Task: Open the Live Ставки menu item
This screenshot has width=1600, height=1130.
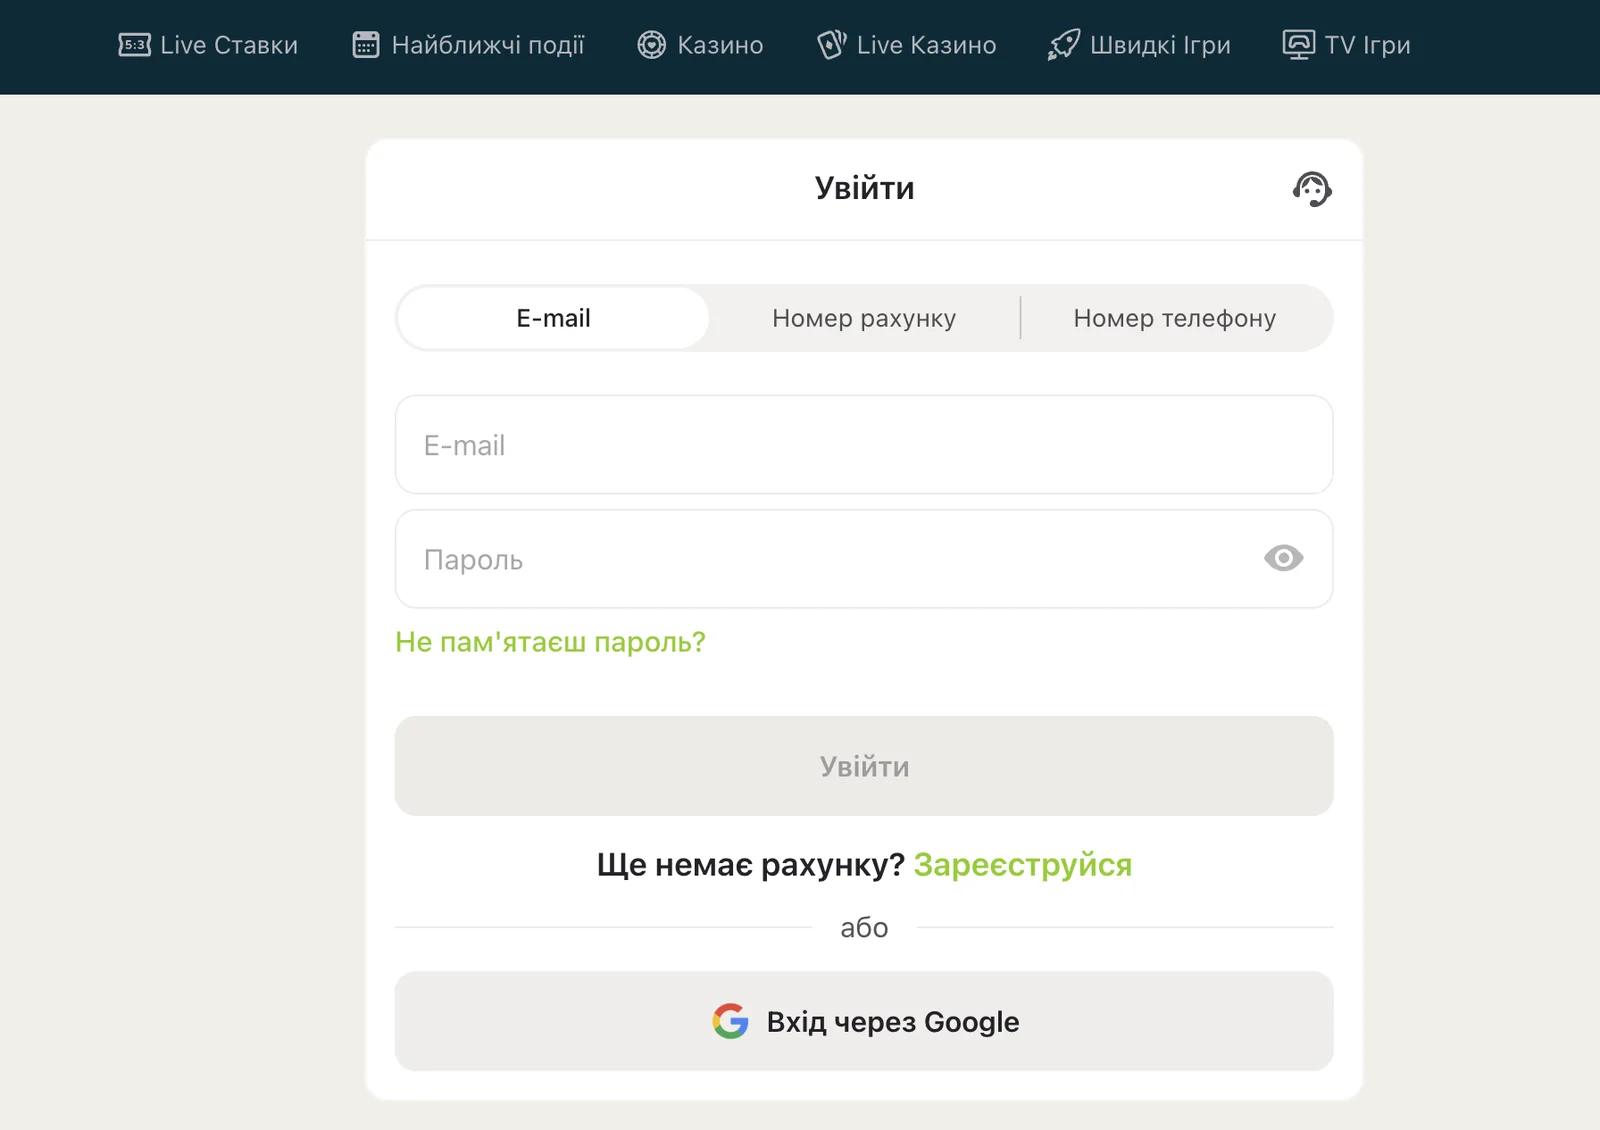Action: coord(208,45)
